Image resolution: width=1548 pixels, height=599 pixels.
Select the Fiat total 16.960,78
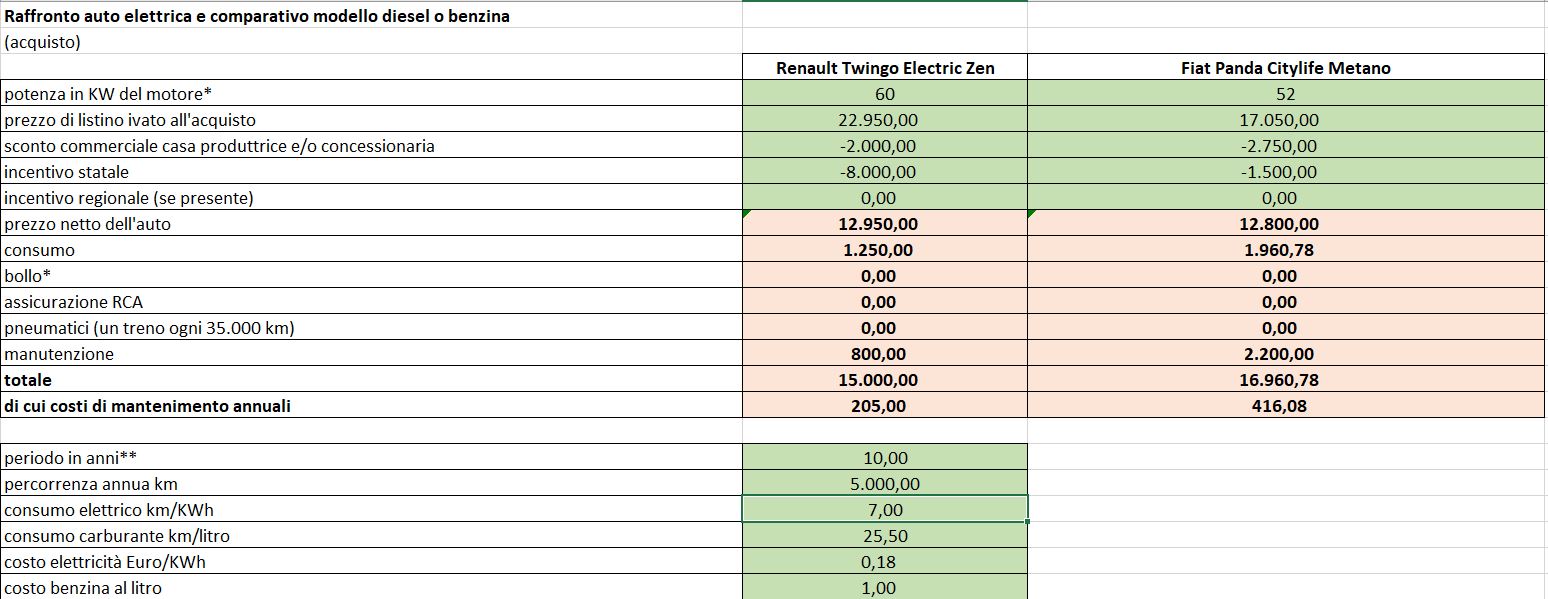[1286, 381]
